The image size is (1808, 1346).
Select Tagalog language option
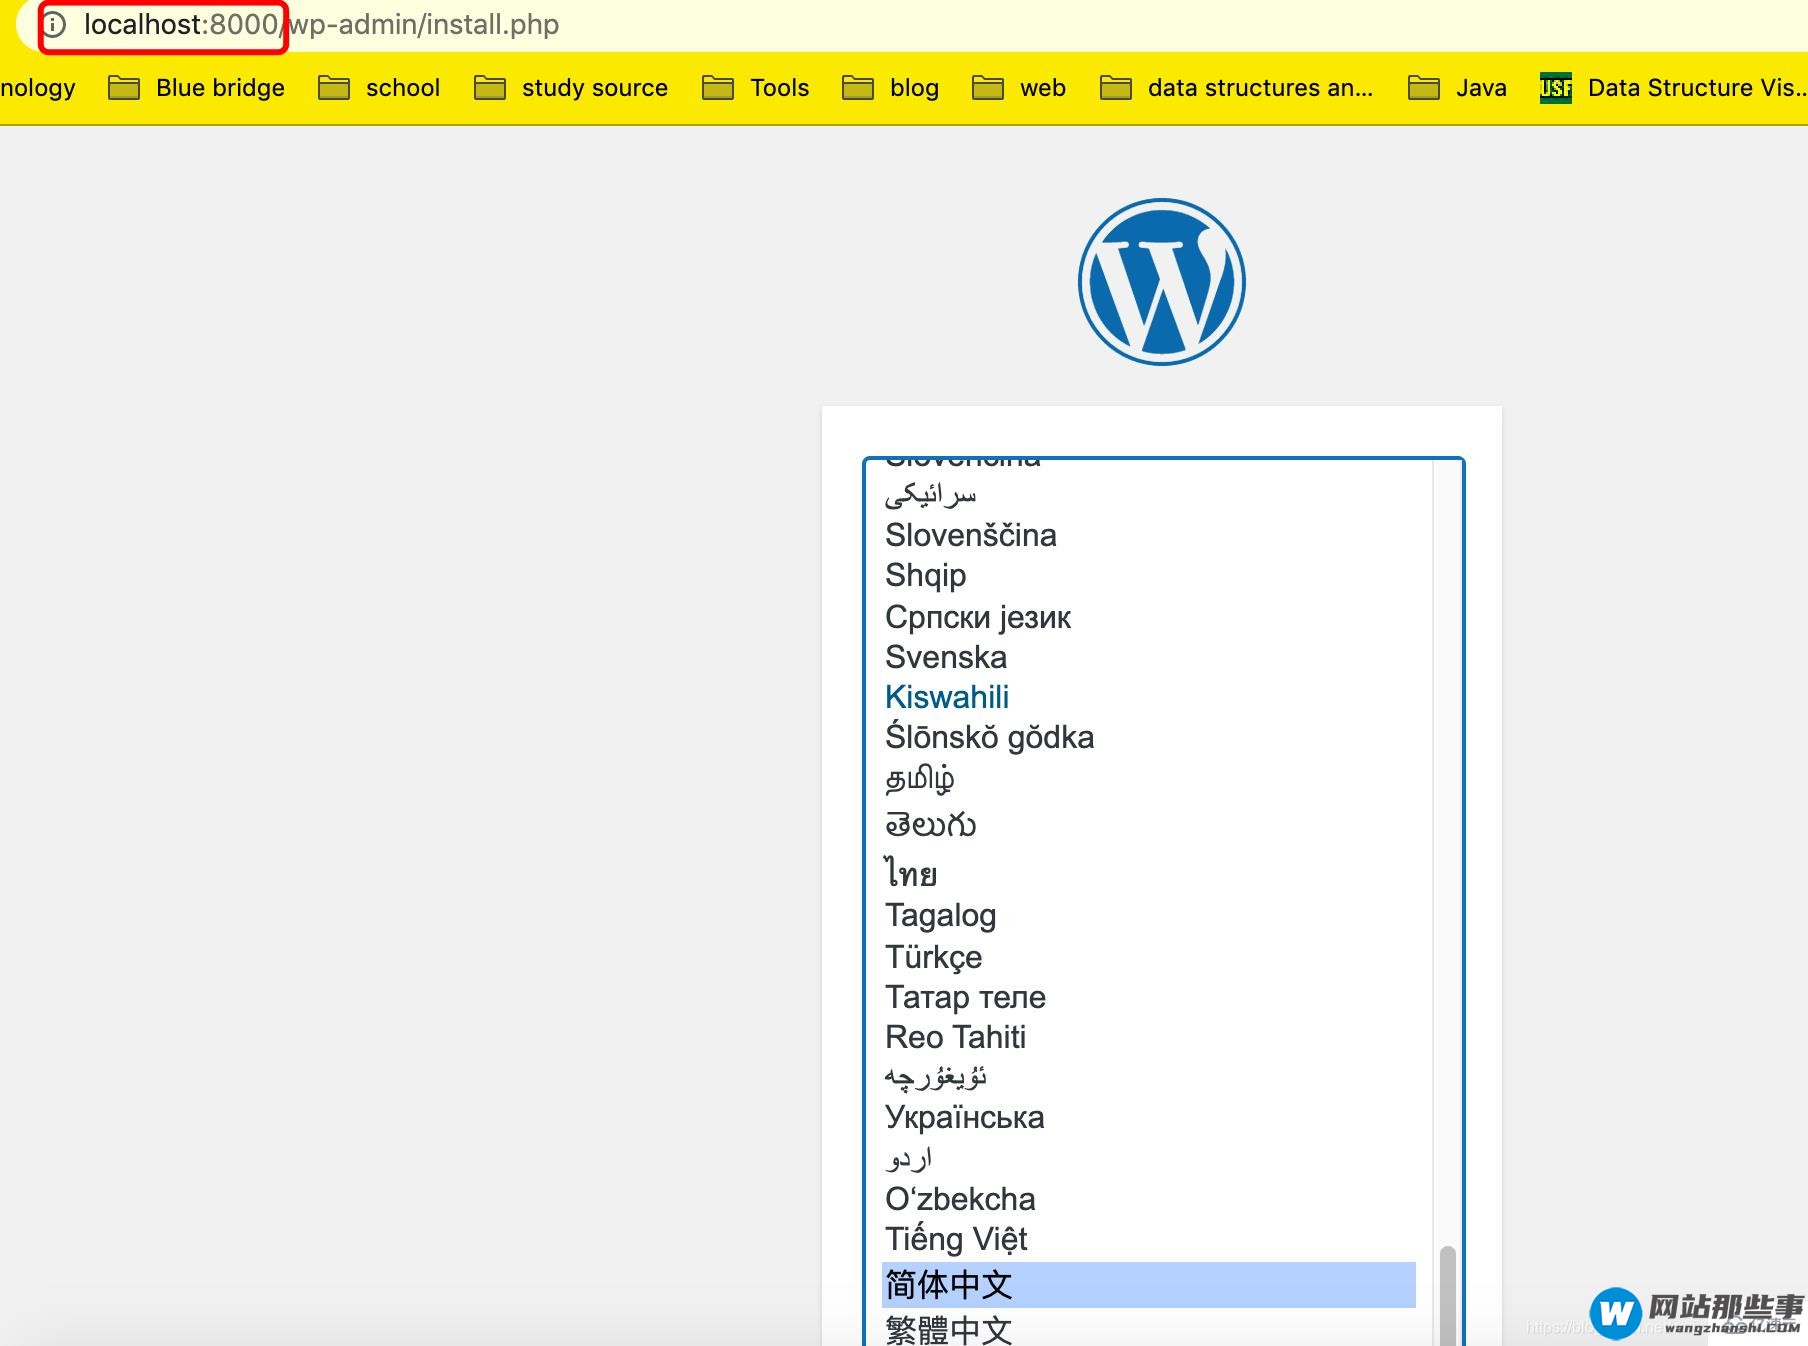coord(1148,915)
